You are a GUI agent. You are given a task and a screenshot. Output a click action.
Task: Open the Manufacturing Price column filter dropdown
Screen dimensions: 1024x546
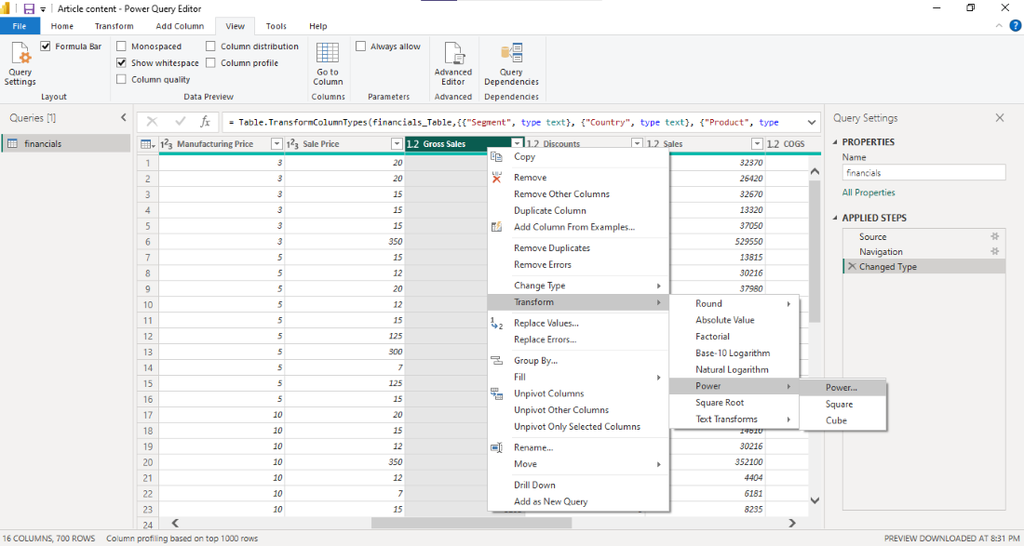click(x=277, y=144)
